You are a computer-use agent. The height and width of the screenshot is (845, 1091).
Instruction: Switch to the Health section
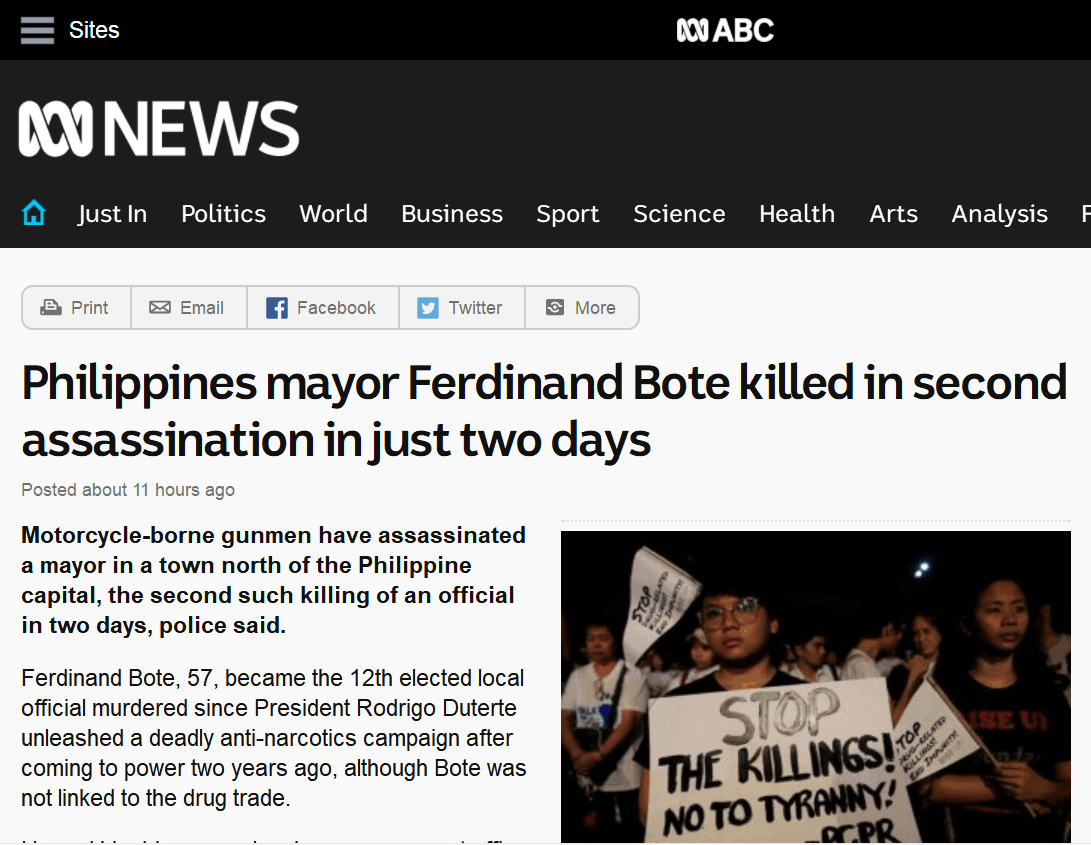tap(796, 214)
